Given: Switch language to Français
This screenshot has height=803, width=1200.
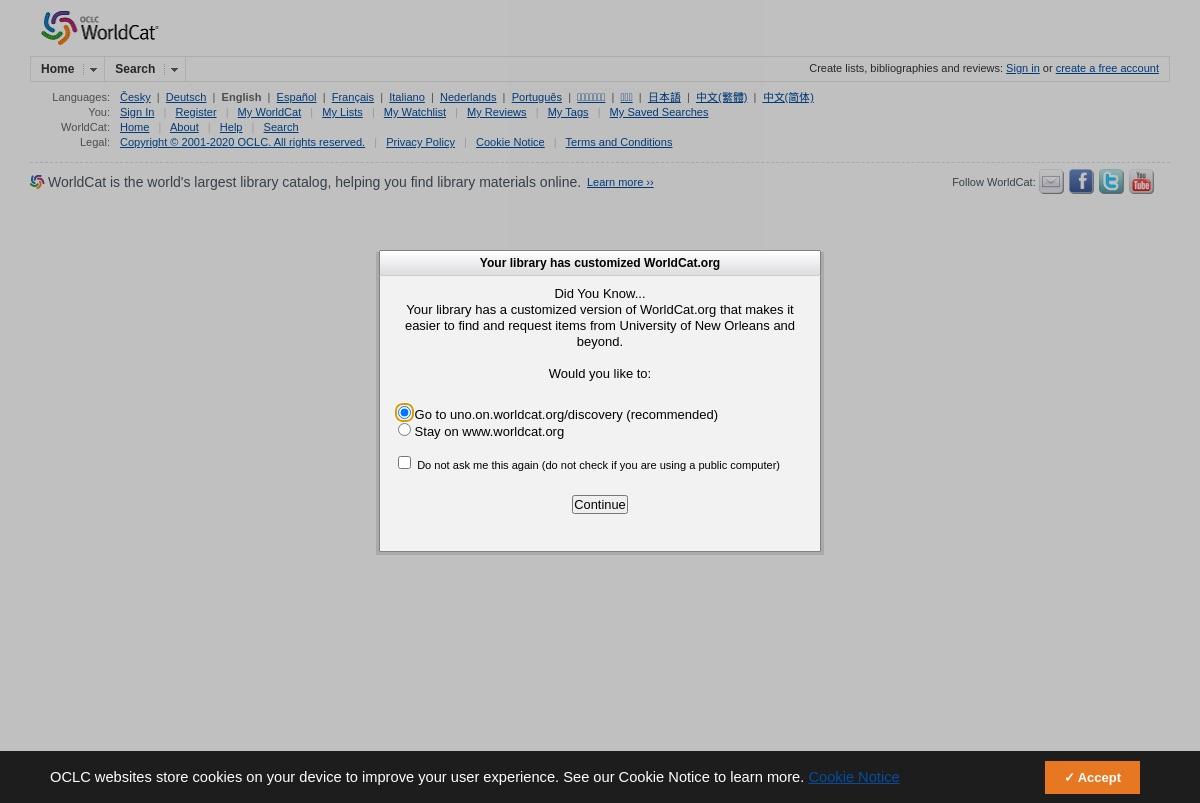Looking at the screenshot, I should 352,97.
